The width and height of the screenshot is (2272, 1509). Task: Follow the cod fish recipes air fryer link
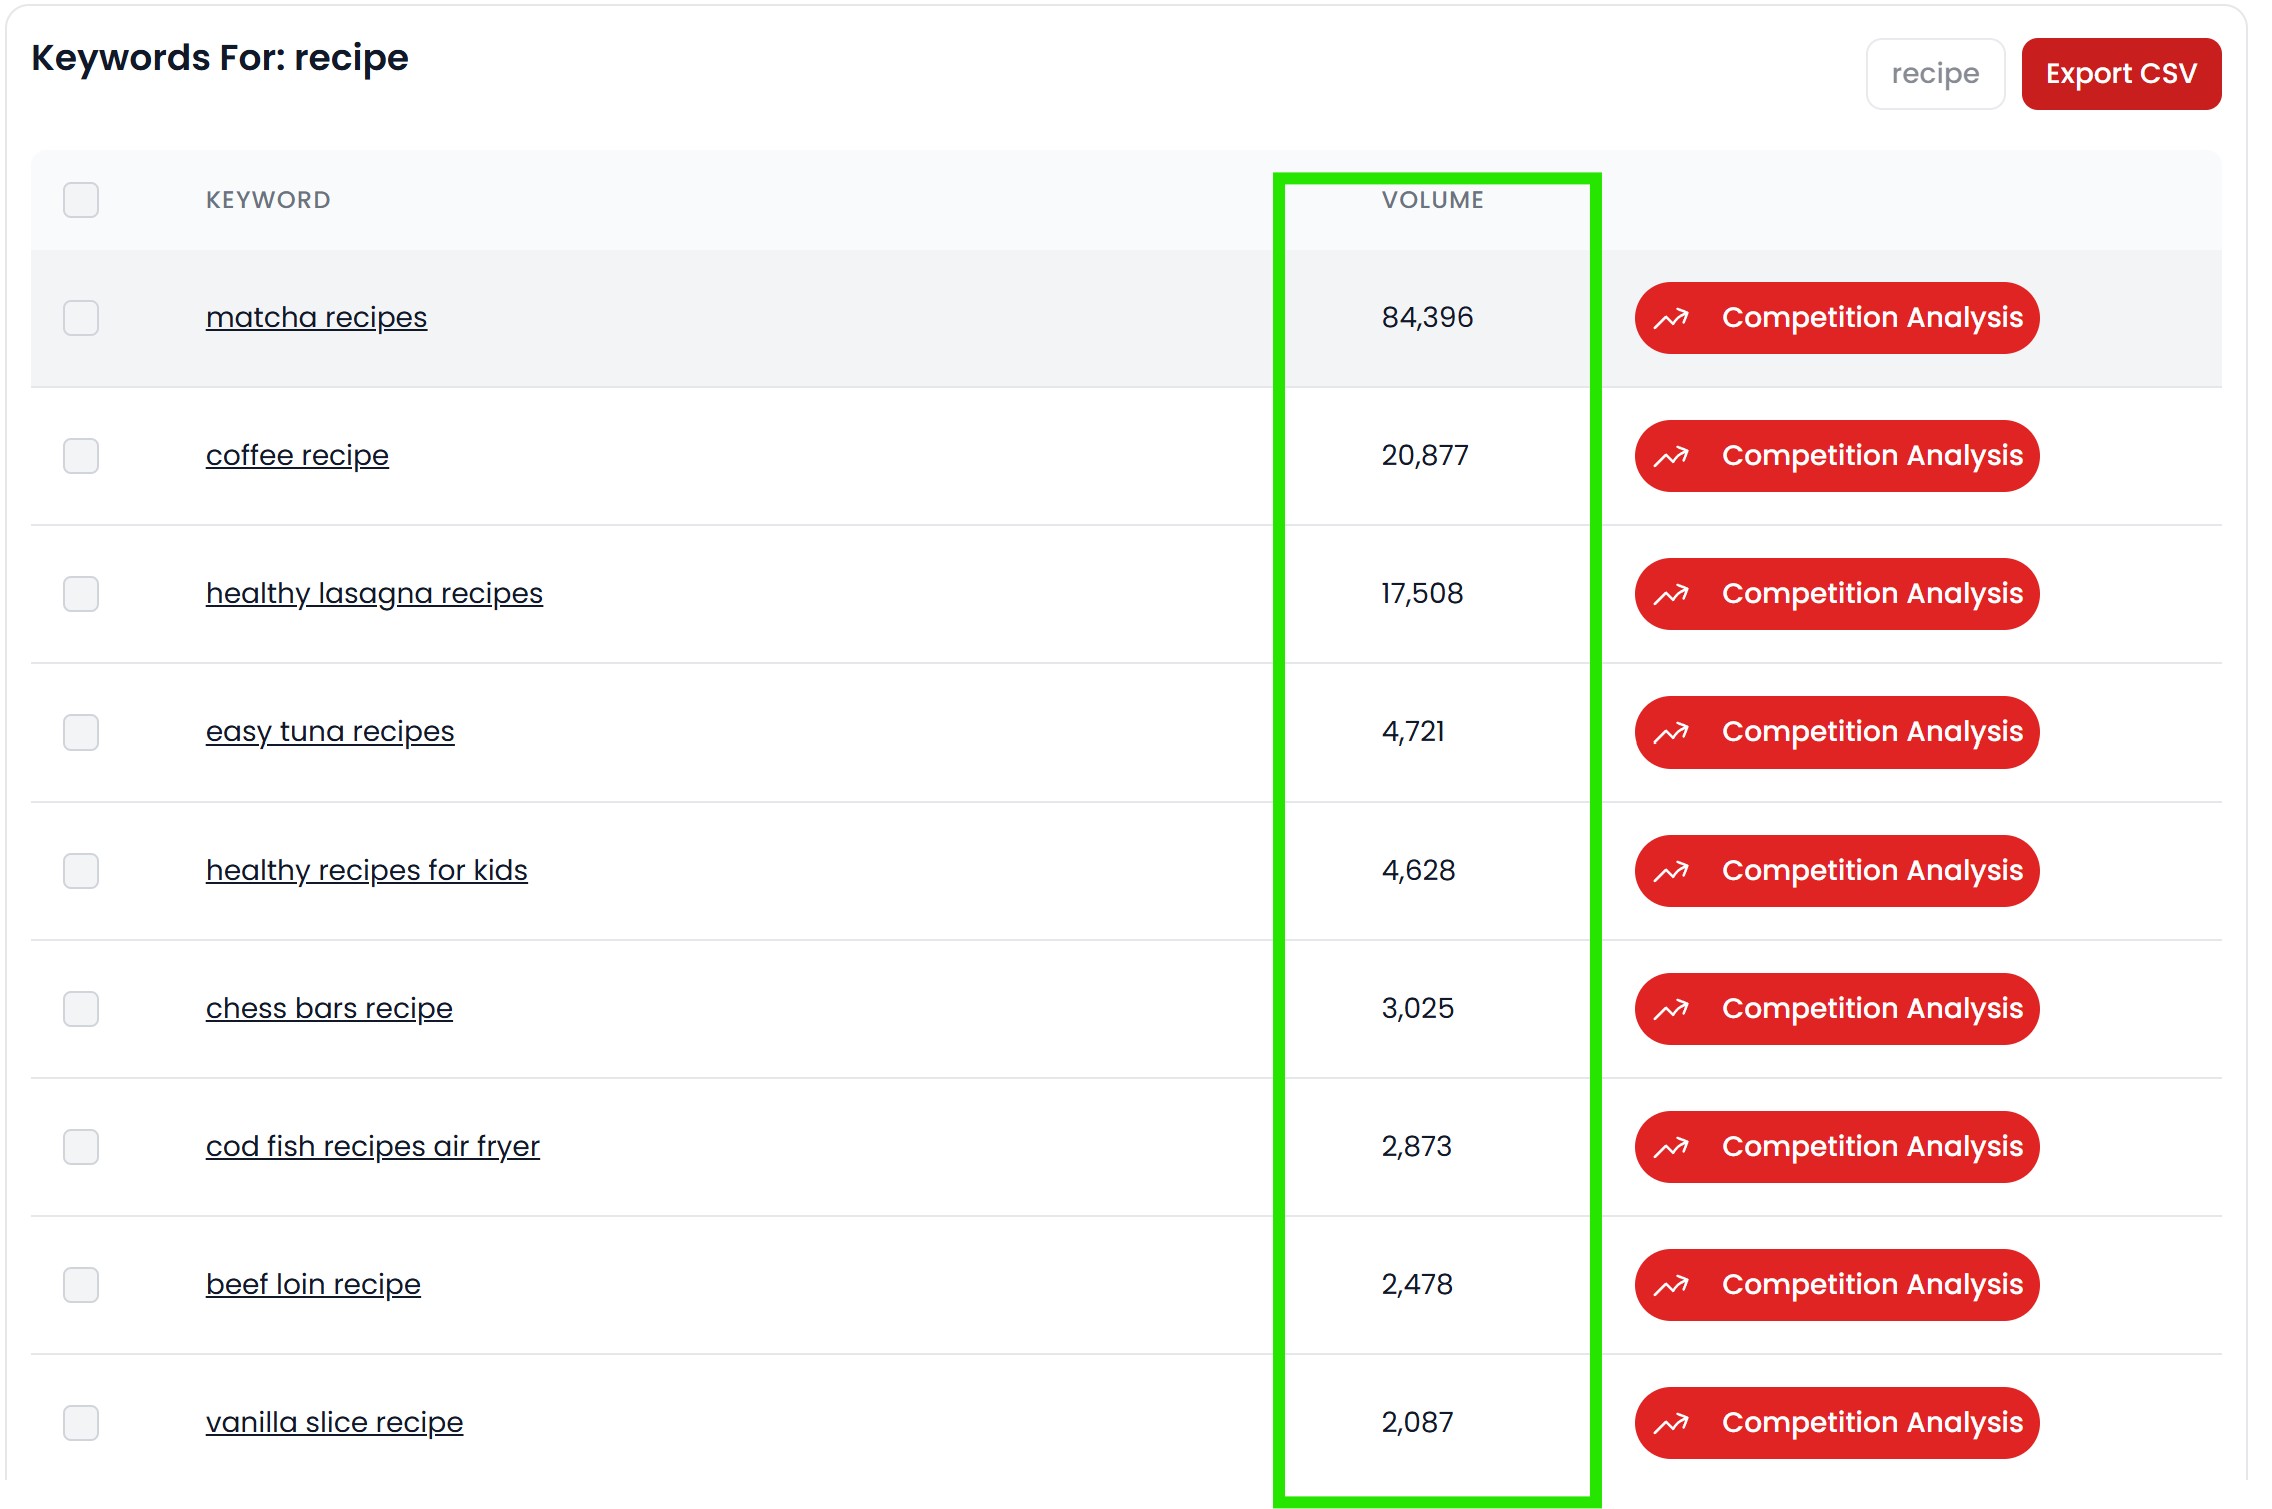(x=373, y=1147)
